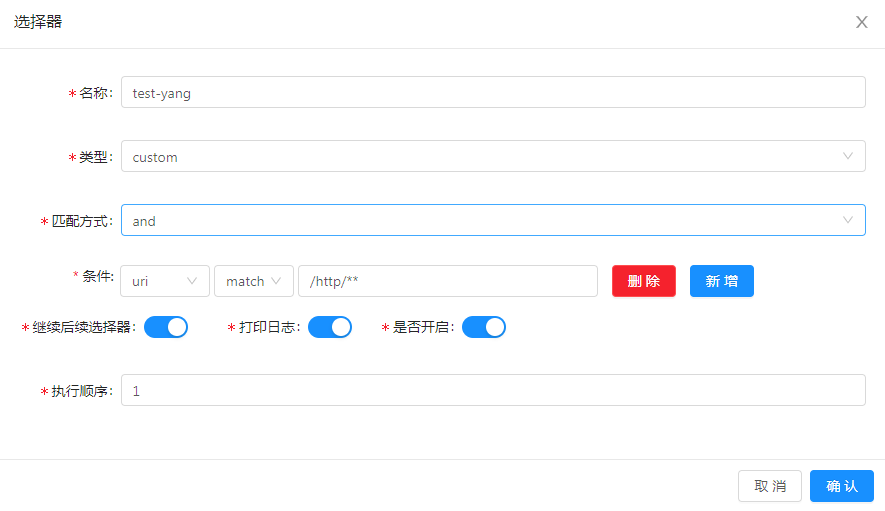Toggle the 继续后续选择器 switch
Screen dimensions: 885x511
pyautogui.click(x=166, y=327)
